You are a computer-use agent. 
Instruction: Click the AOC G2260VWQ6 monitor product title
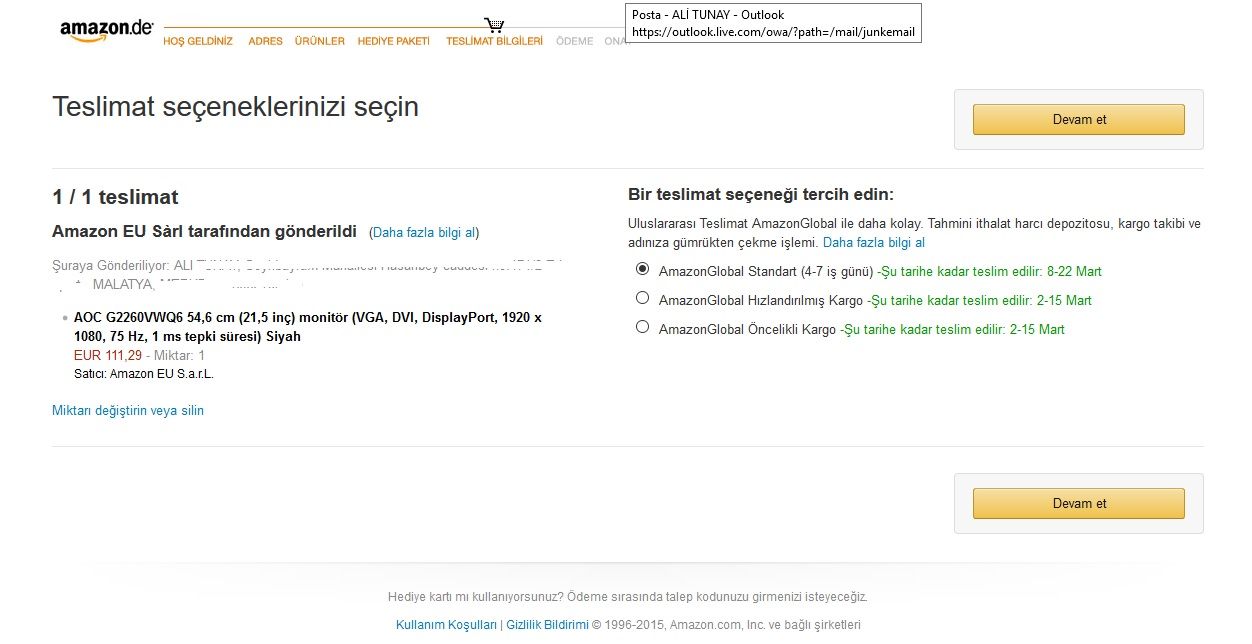click(x=308, y=327)
